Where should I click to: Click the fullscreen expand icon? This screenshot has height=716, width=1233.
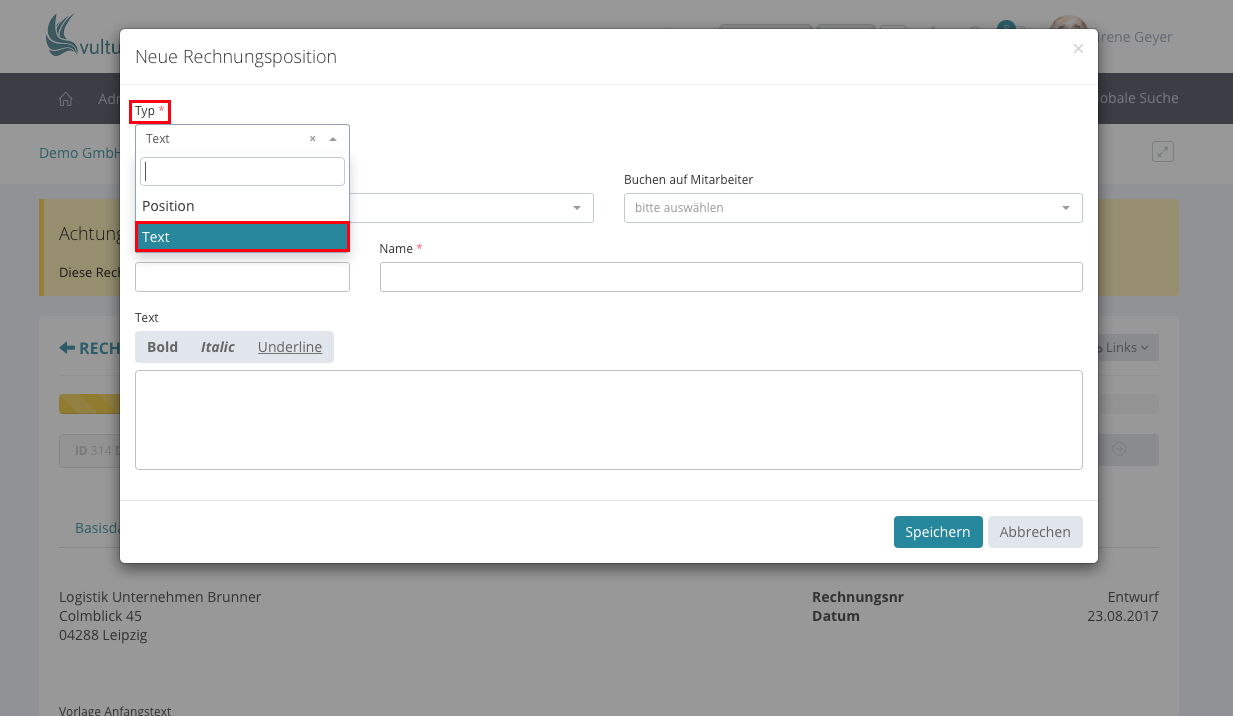(1162, 152)
